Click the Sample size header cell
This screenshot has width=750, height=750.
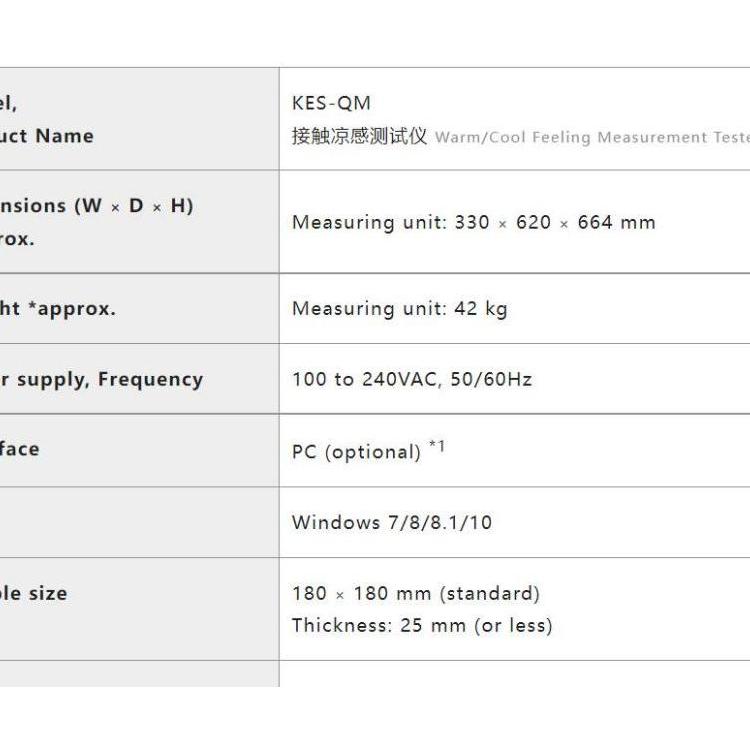click(x=140, y=609)
